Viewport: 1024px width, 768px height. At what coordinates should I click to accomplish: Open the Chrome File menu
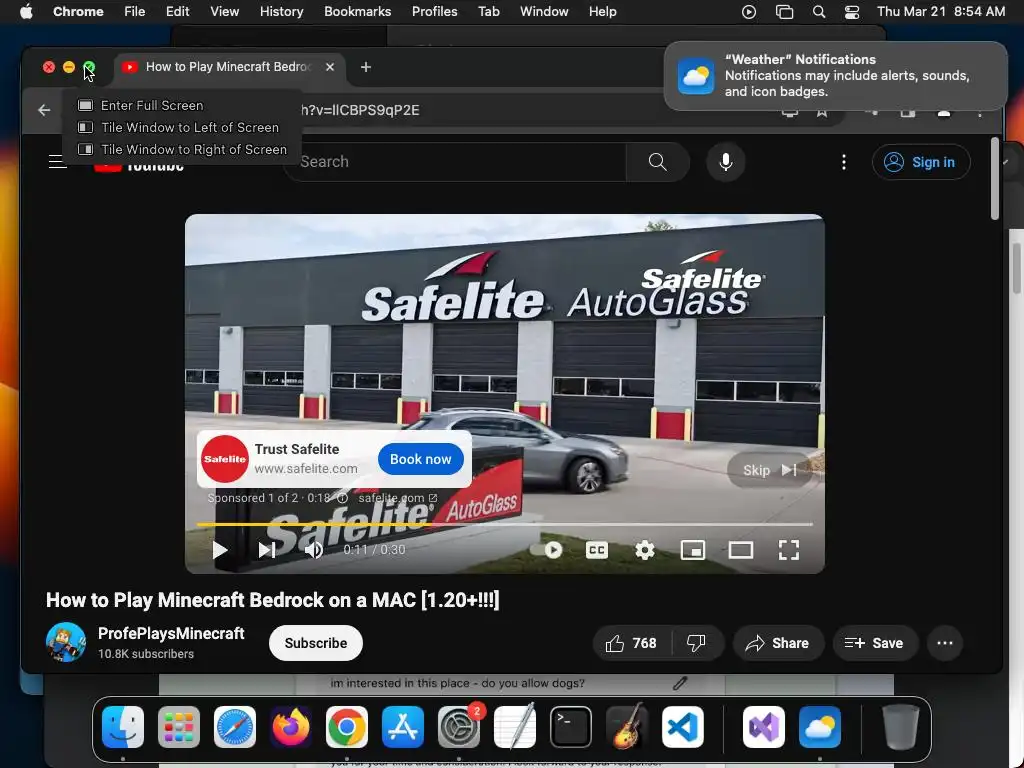[x=135, y=11]
